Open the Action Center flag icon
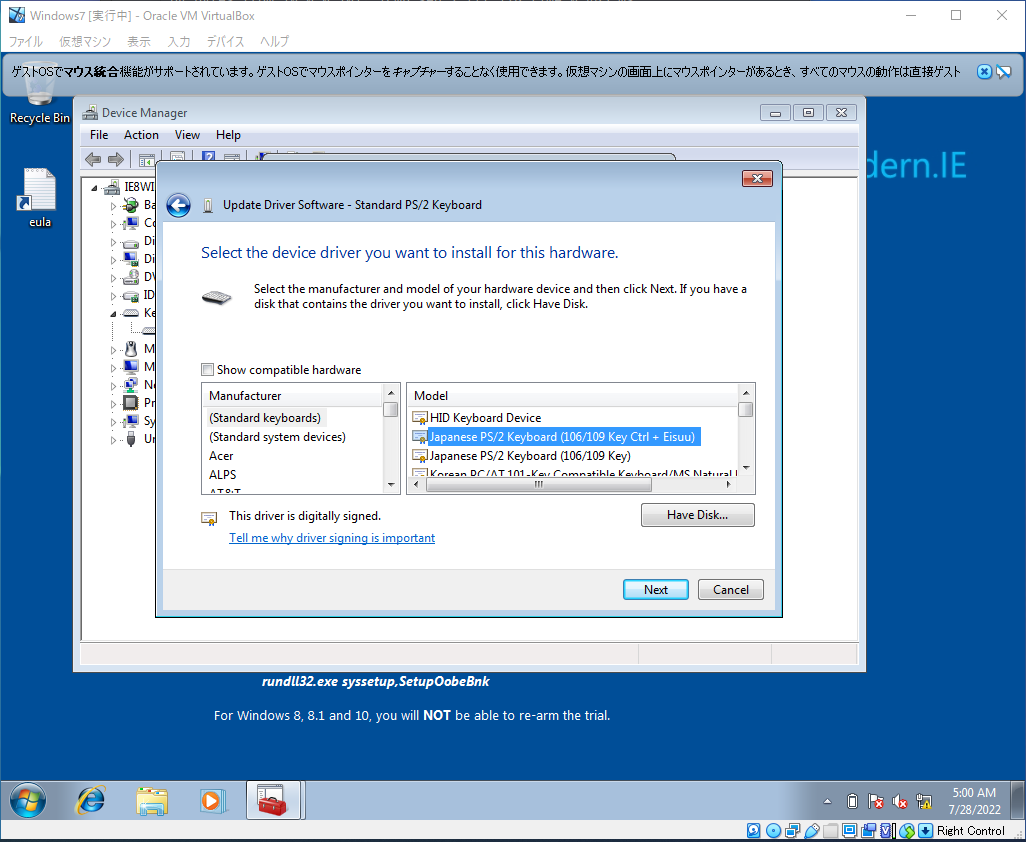The image size is (1026, 842). [876, 801]
